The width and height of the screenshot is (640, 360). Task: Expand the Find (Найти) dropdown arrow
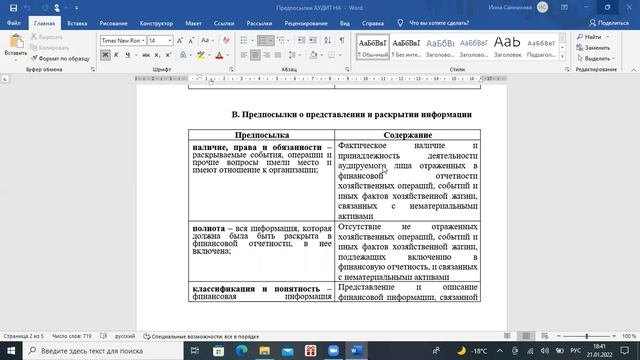[x=607, y=37]
